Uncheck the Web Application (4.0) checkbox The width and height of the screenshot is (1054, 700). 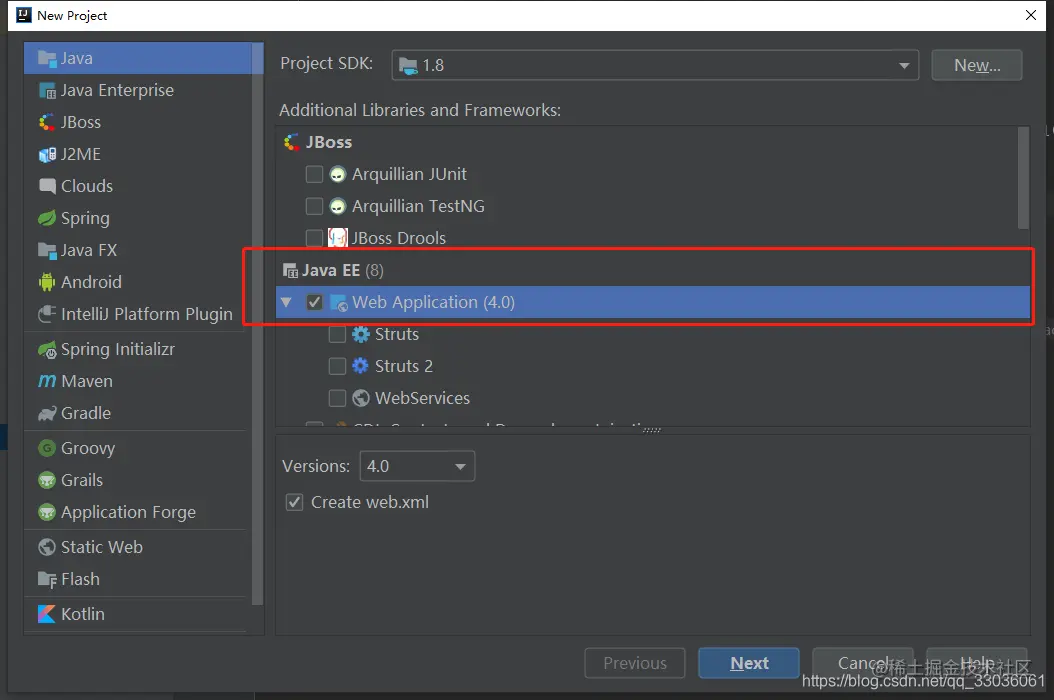coord(314,303)
